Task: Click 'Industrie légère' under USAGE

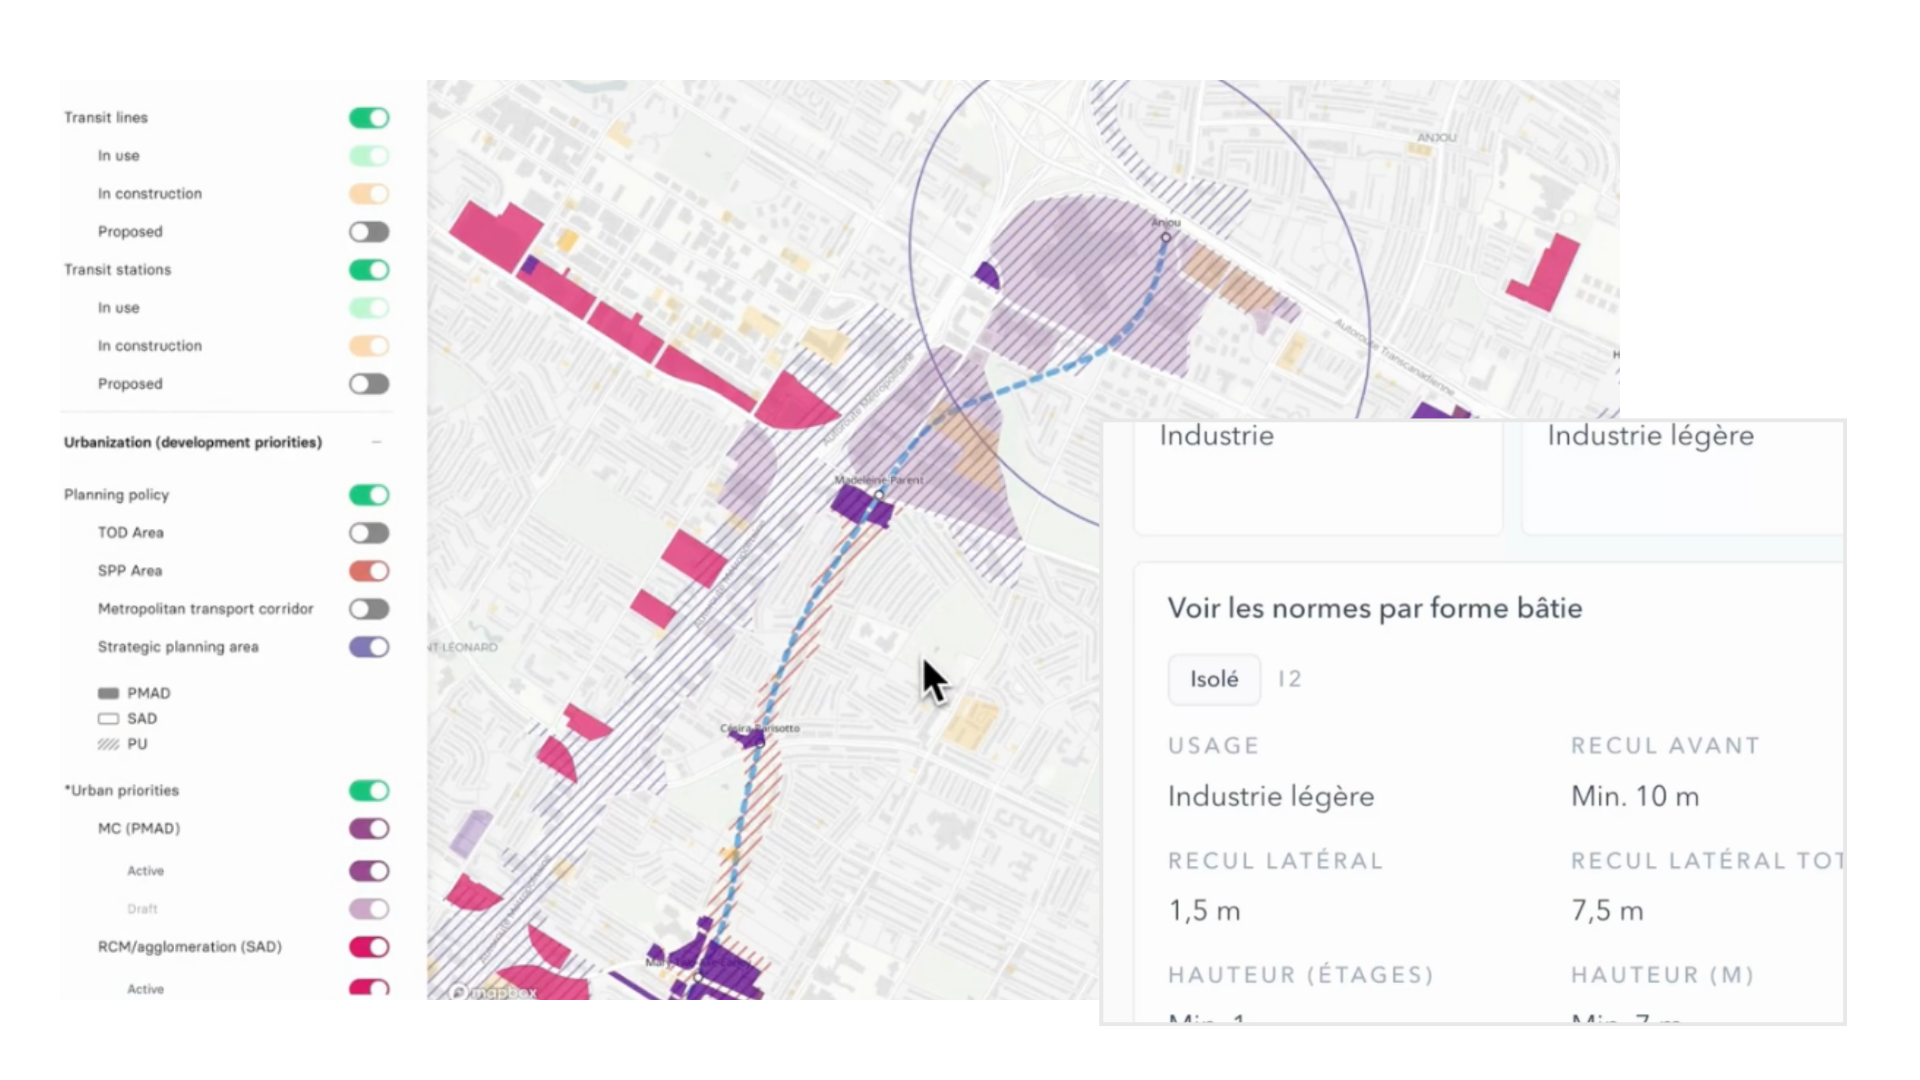Action: pos(1271,796)
